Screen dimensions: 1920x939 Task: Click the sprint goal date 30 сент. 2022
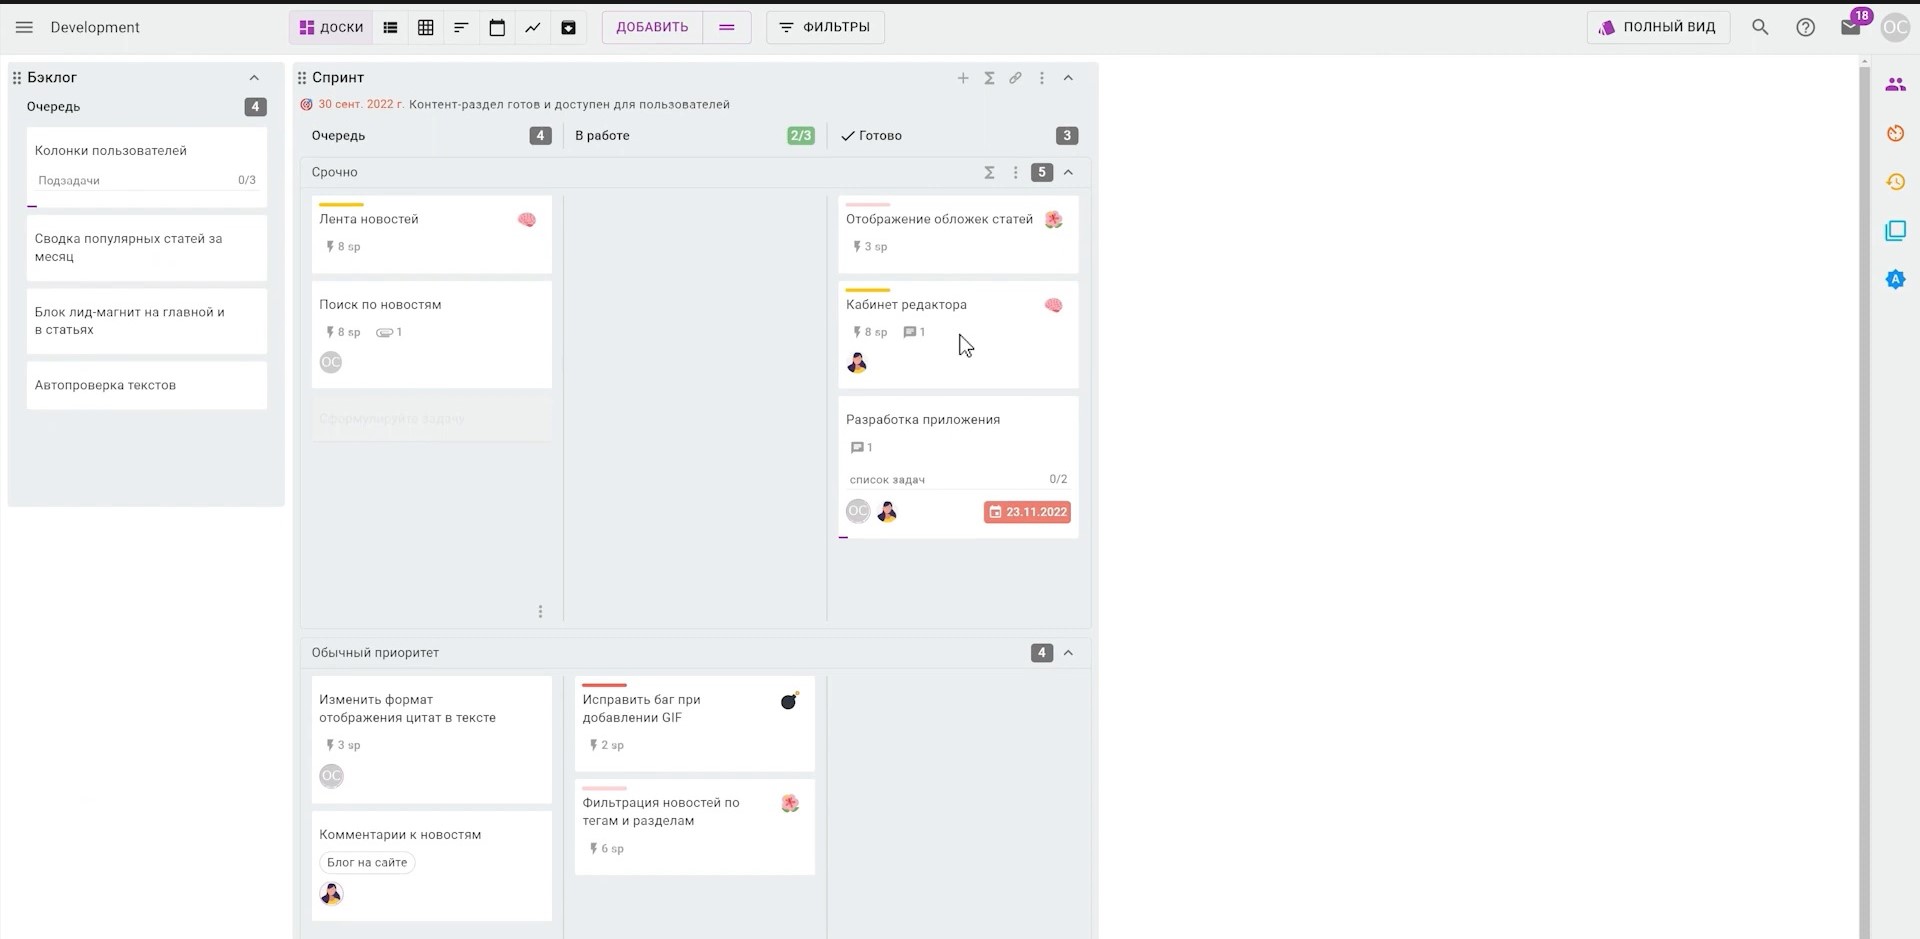[x=361, y=104]
